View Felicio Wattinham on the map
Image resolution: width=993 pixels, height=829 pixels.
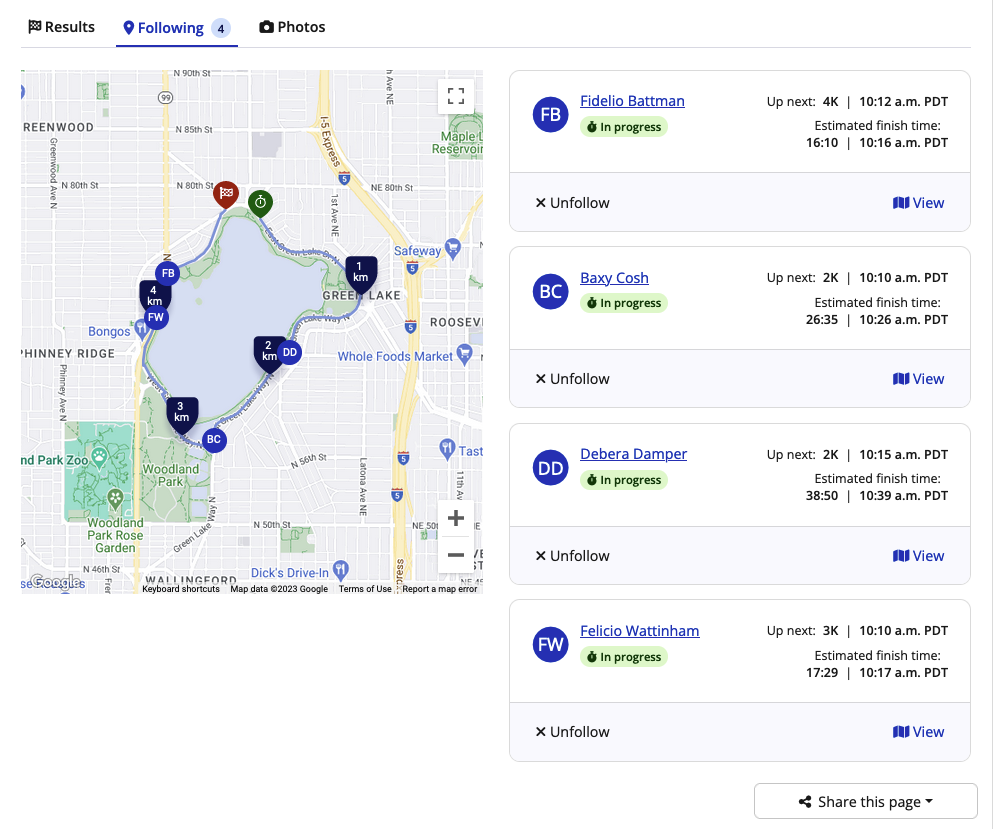(x=918, y=732)
